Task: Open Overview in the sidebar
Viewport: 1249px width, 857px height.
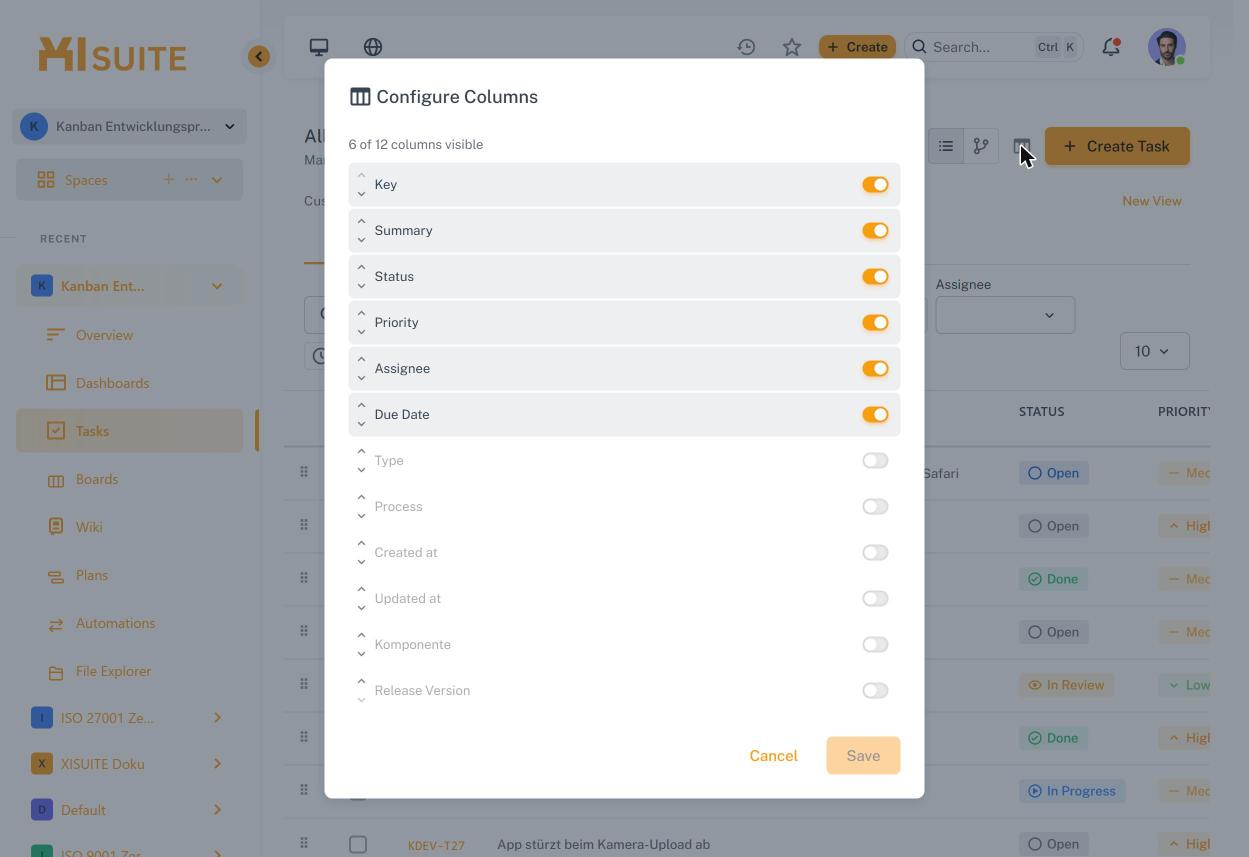Action: pyautogui.click(x=104, y=335)
